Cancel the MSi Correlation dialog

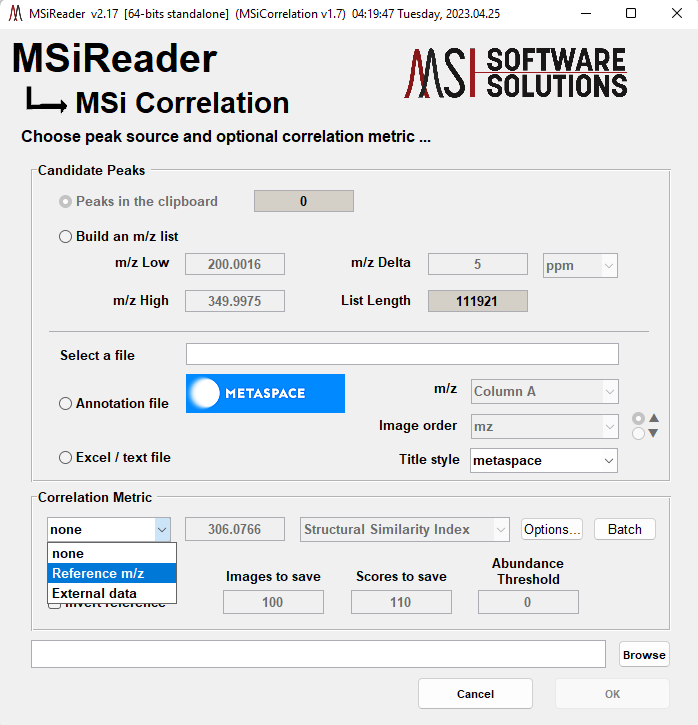[475, 694]
